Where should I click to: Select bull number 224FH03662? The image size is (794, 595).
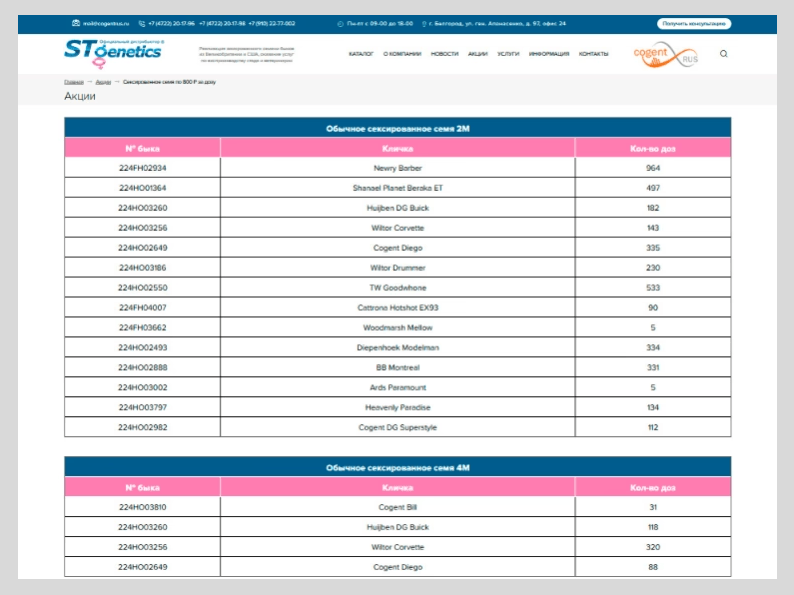coord(143,328)
